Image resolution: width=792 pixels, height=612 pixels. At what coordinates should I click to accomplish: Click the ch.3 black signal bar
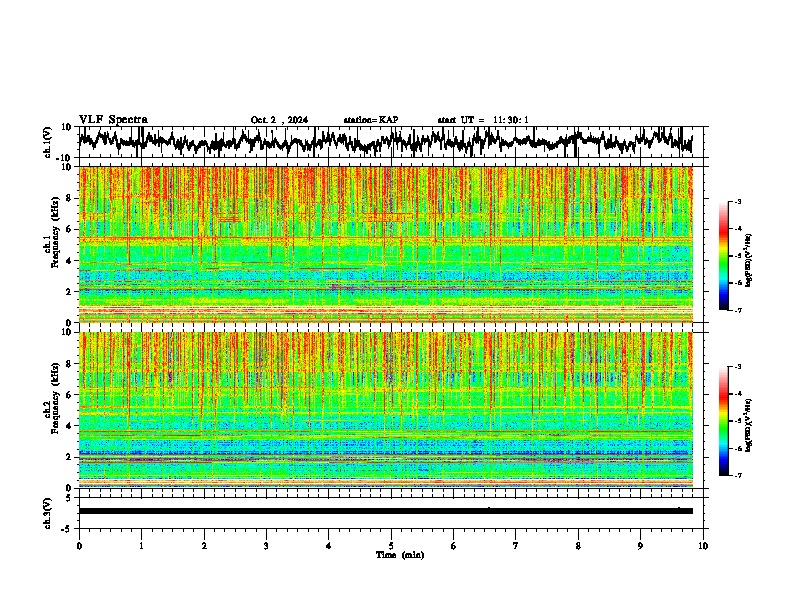385,511
